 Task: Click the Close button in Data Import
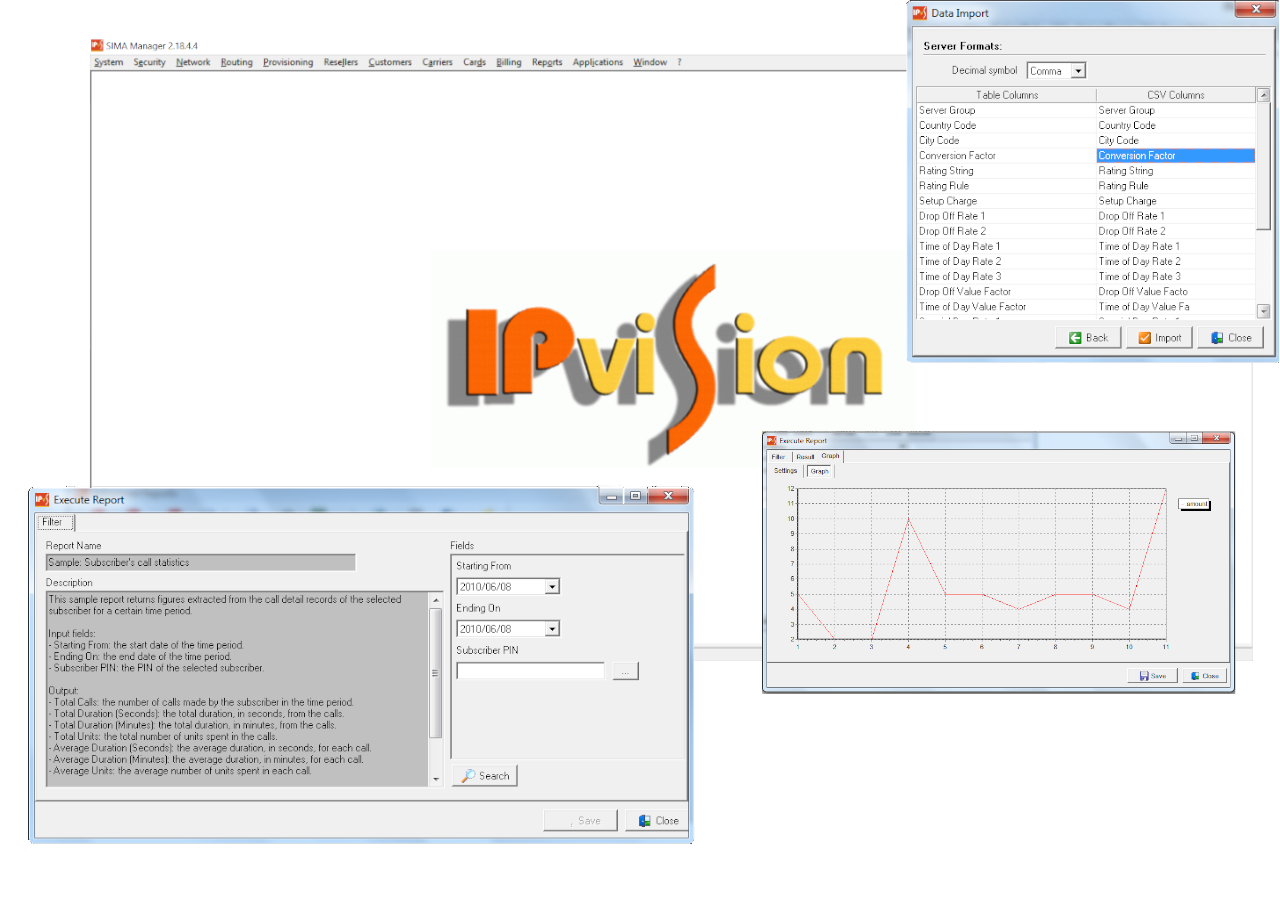point(1230,337)
